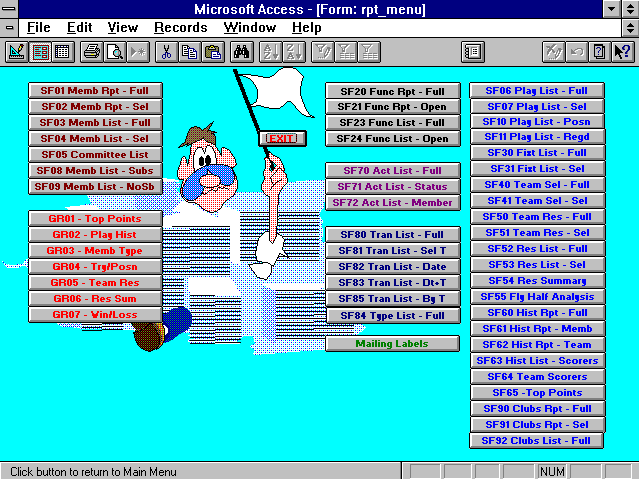Click SF01 Memb Rpt - Full button
The width and height of the screenshot is (639, 479).
95,91
